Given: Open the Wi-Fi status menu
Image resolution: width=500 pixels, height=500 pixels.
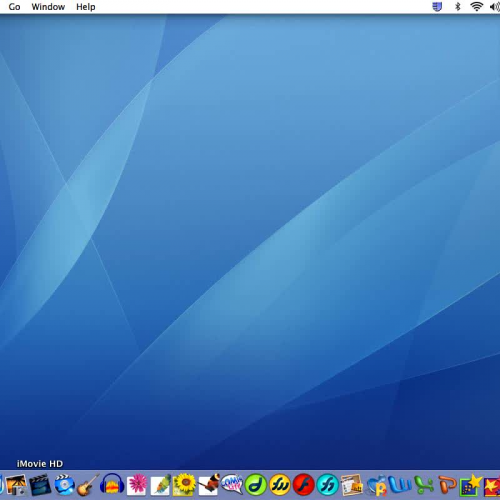Looking at the screenshot, I should tap(477, 7).
